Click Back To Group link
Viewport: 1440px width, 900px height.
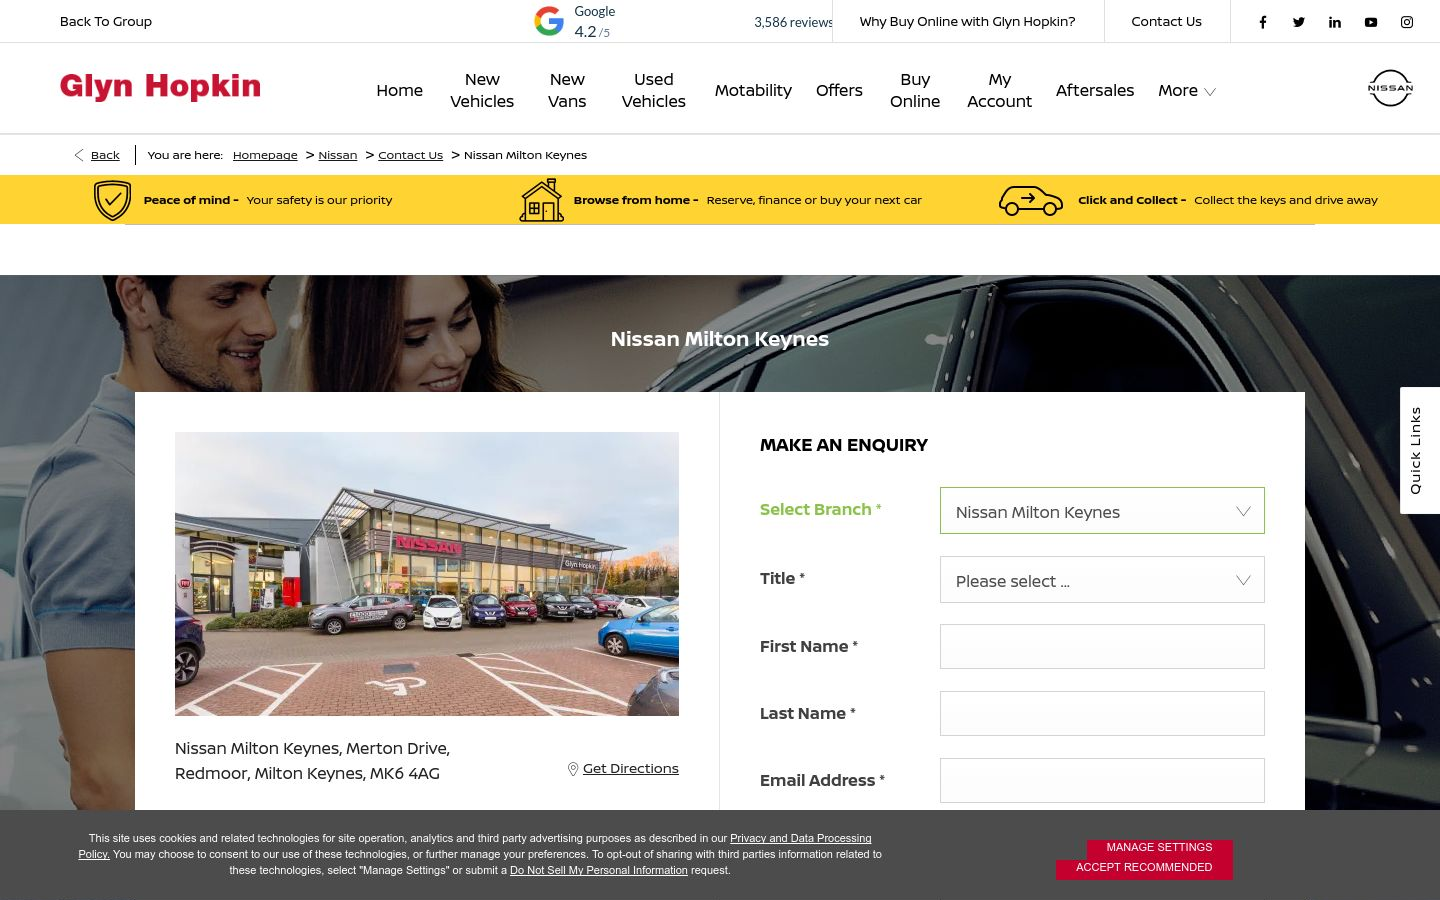point(106,21)
